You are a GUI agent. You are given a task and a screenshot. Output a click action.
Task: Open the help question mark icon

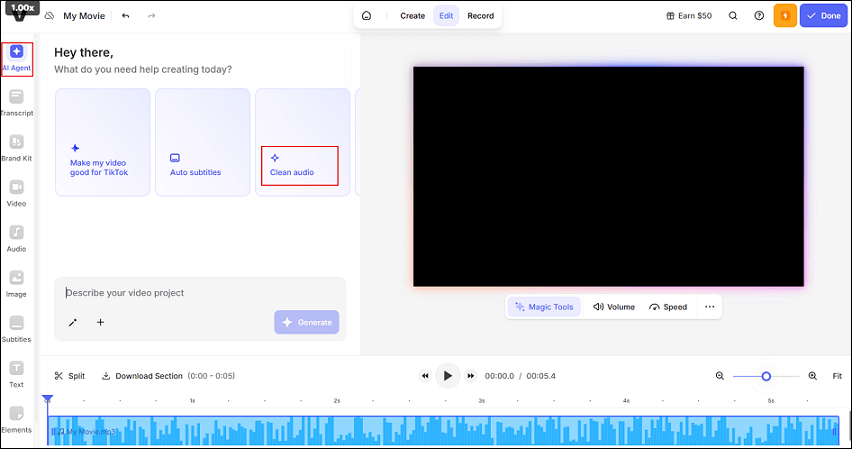759,16
